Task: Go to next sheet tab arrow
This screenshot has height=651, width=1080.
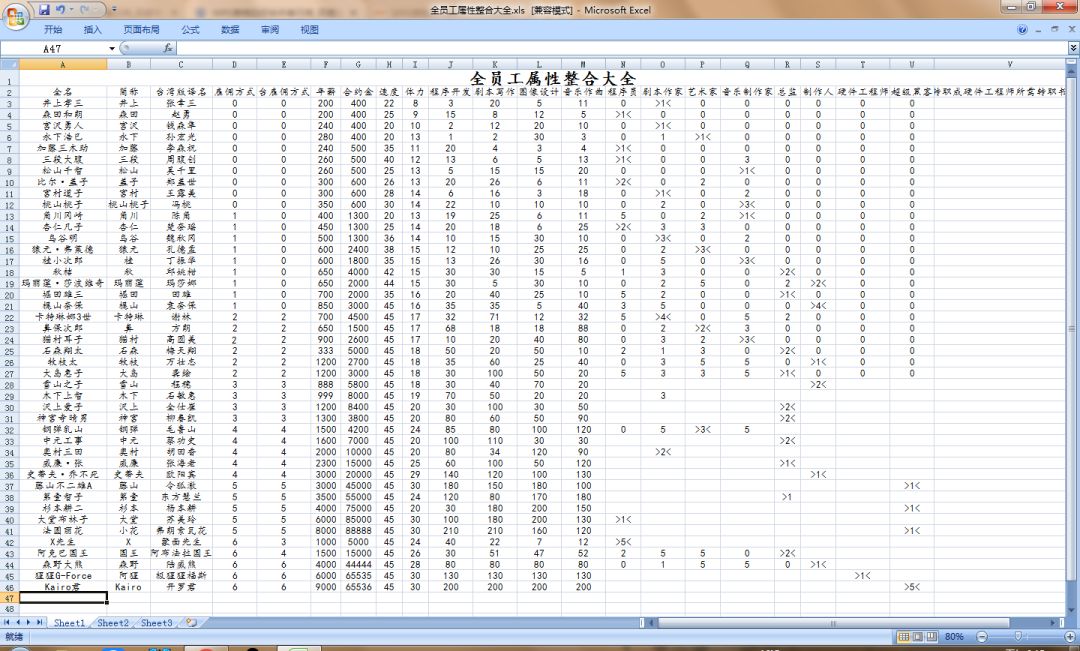Action: pyautogui.click(x=29, y=622)
